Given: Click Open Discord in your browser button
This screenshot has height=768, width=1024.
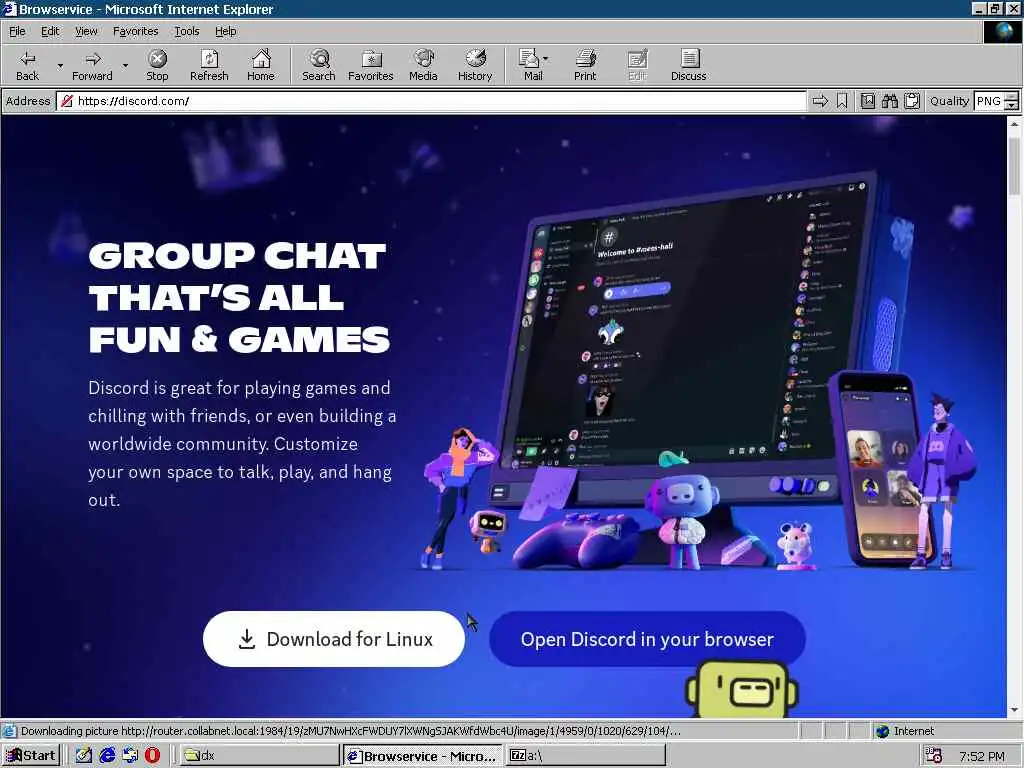Looking at the screenshot, I should [647, 639].
